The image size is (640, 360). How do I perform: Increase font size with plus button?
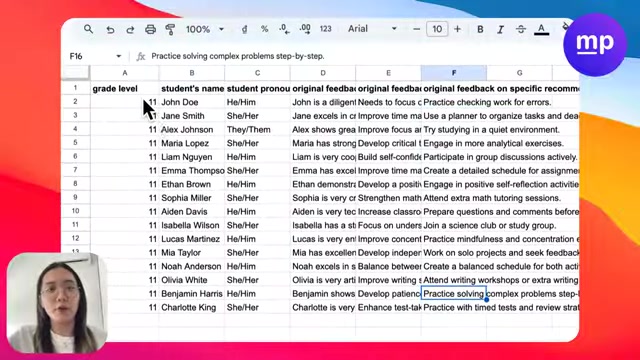click(457, 29)
